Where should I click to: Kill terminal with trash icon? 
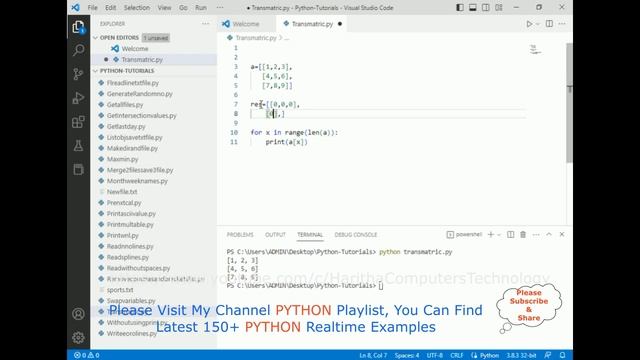click(523, 234)
